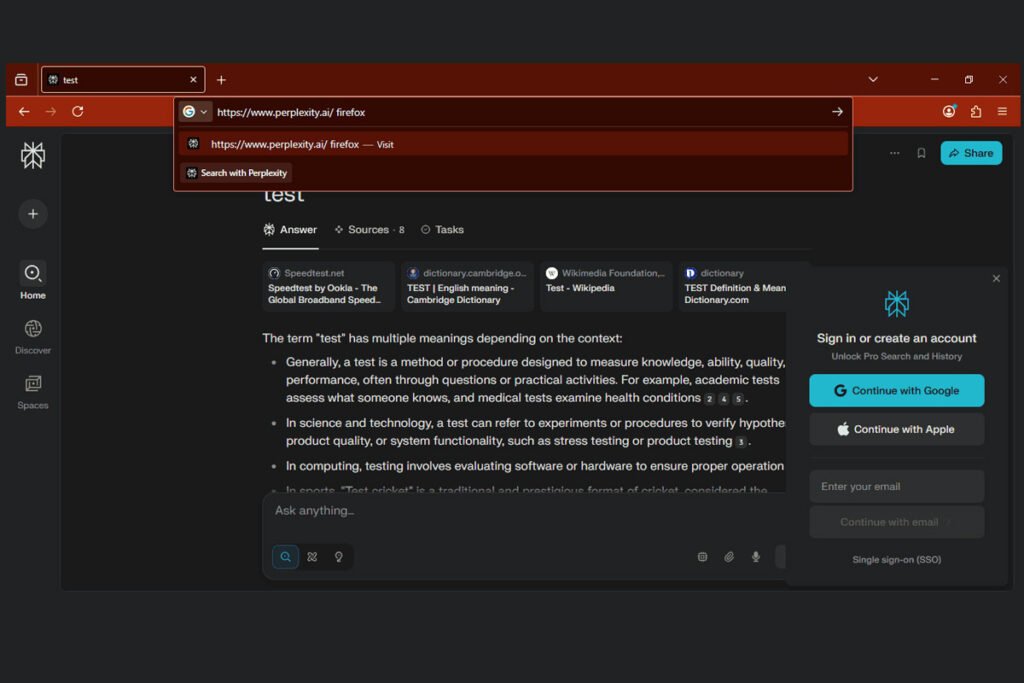The image size is (1024, 683).
Task: Open Single sign-on (SSO) link
Action: tap(897, 560)
